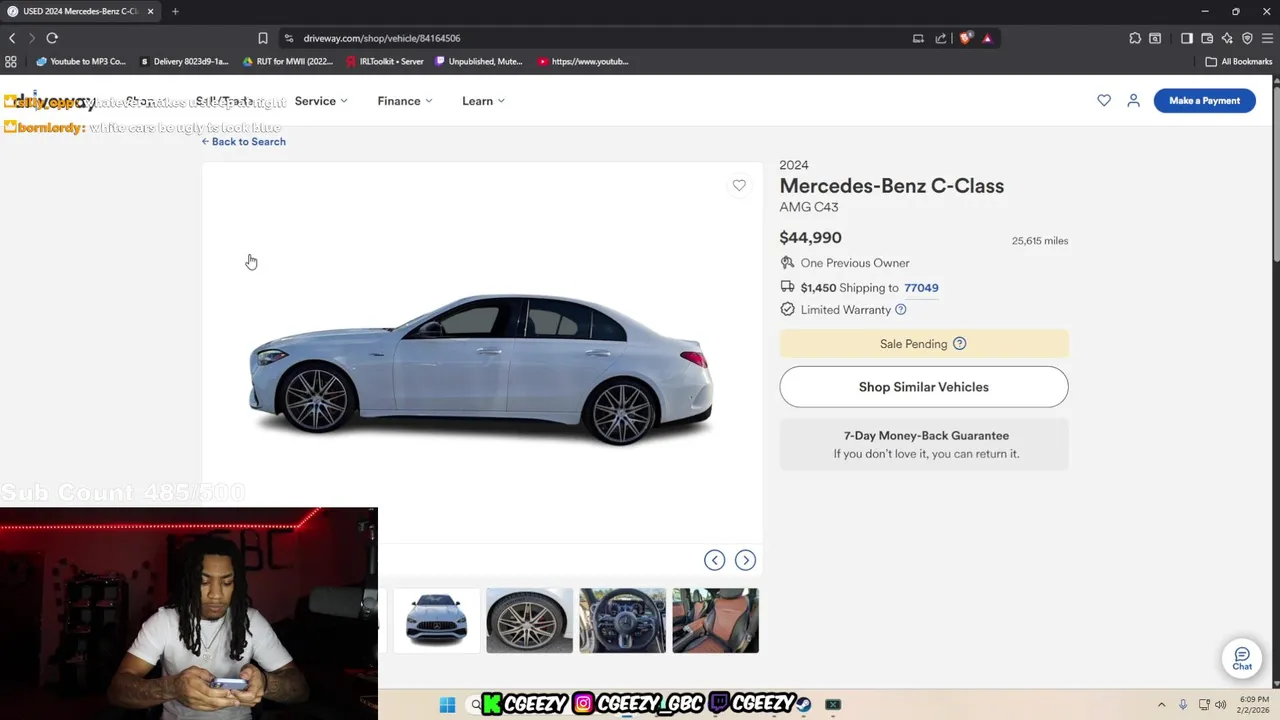Expand the Learn dropdown menu

point(483,101)
